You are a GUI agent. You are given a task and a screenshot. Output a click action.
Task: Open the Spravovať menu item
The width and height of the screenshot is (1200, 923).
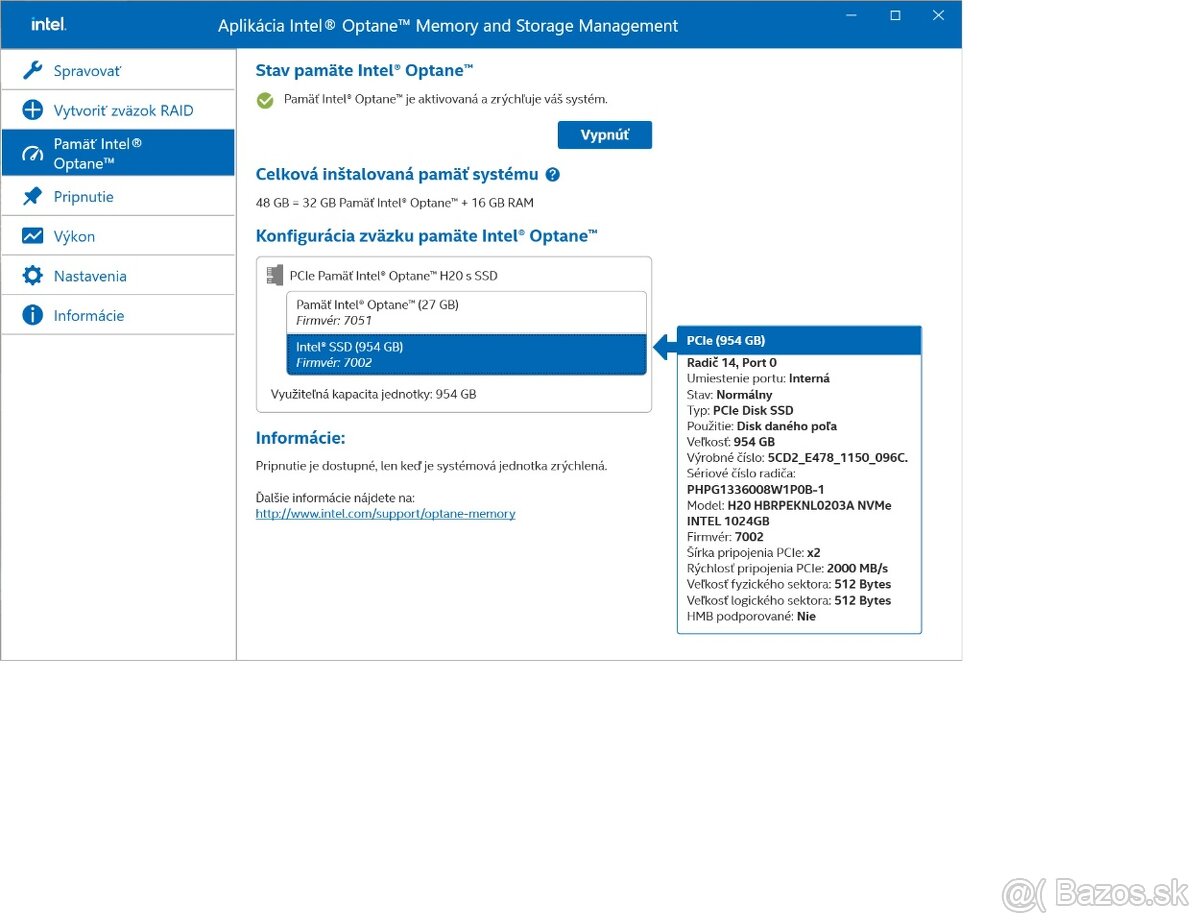(87, 71)
